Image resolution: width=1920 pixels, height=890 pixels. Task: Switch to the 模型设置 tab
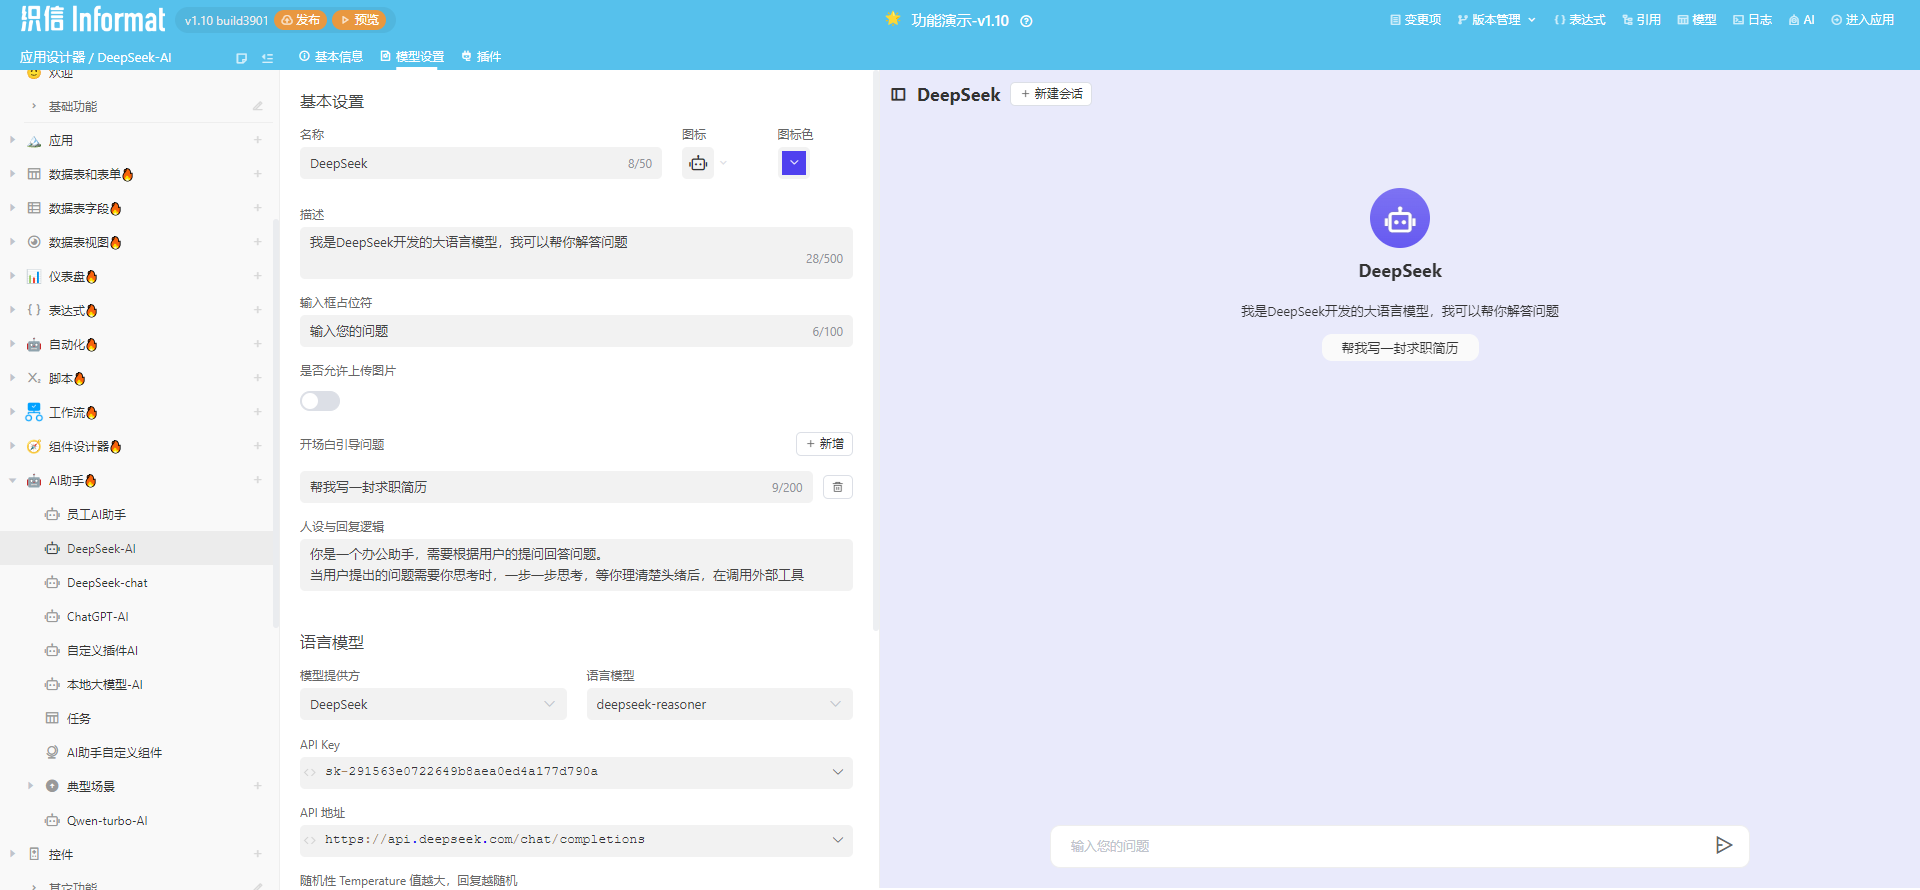click(412, 57)
